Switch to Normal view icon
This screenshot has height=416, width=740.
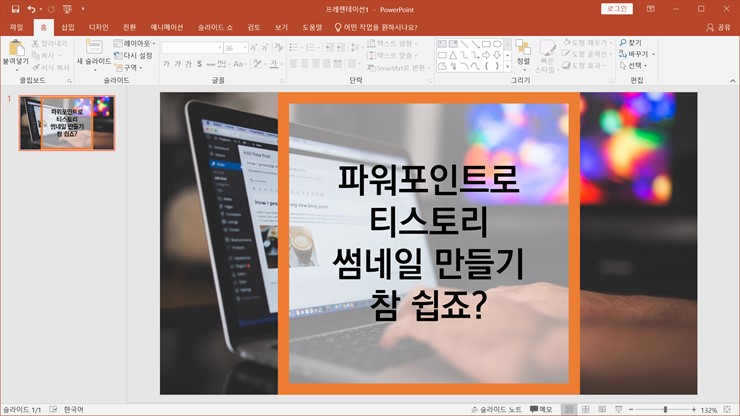(x=569, y=409)
